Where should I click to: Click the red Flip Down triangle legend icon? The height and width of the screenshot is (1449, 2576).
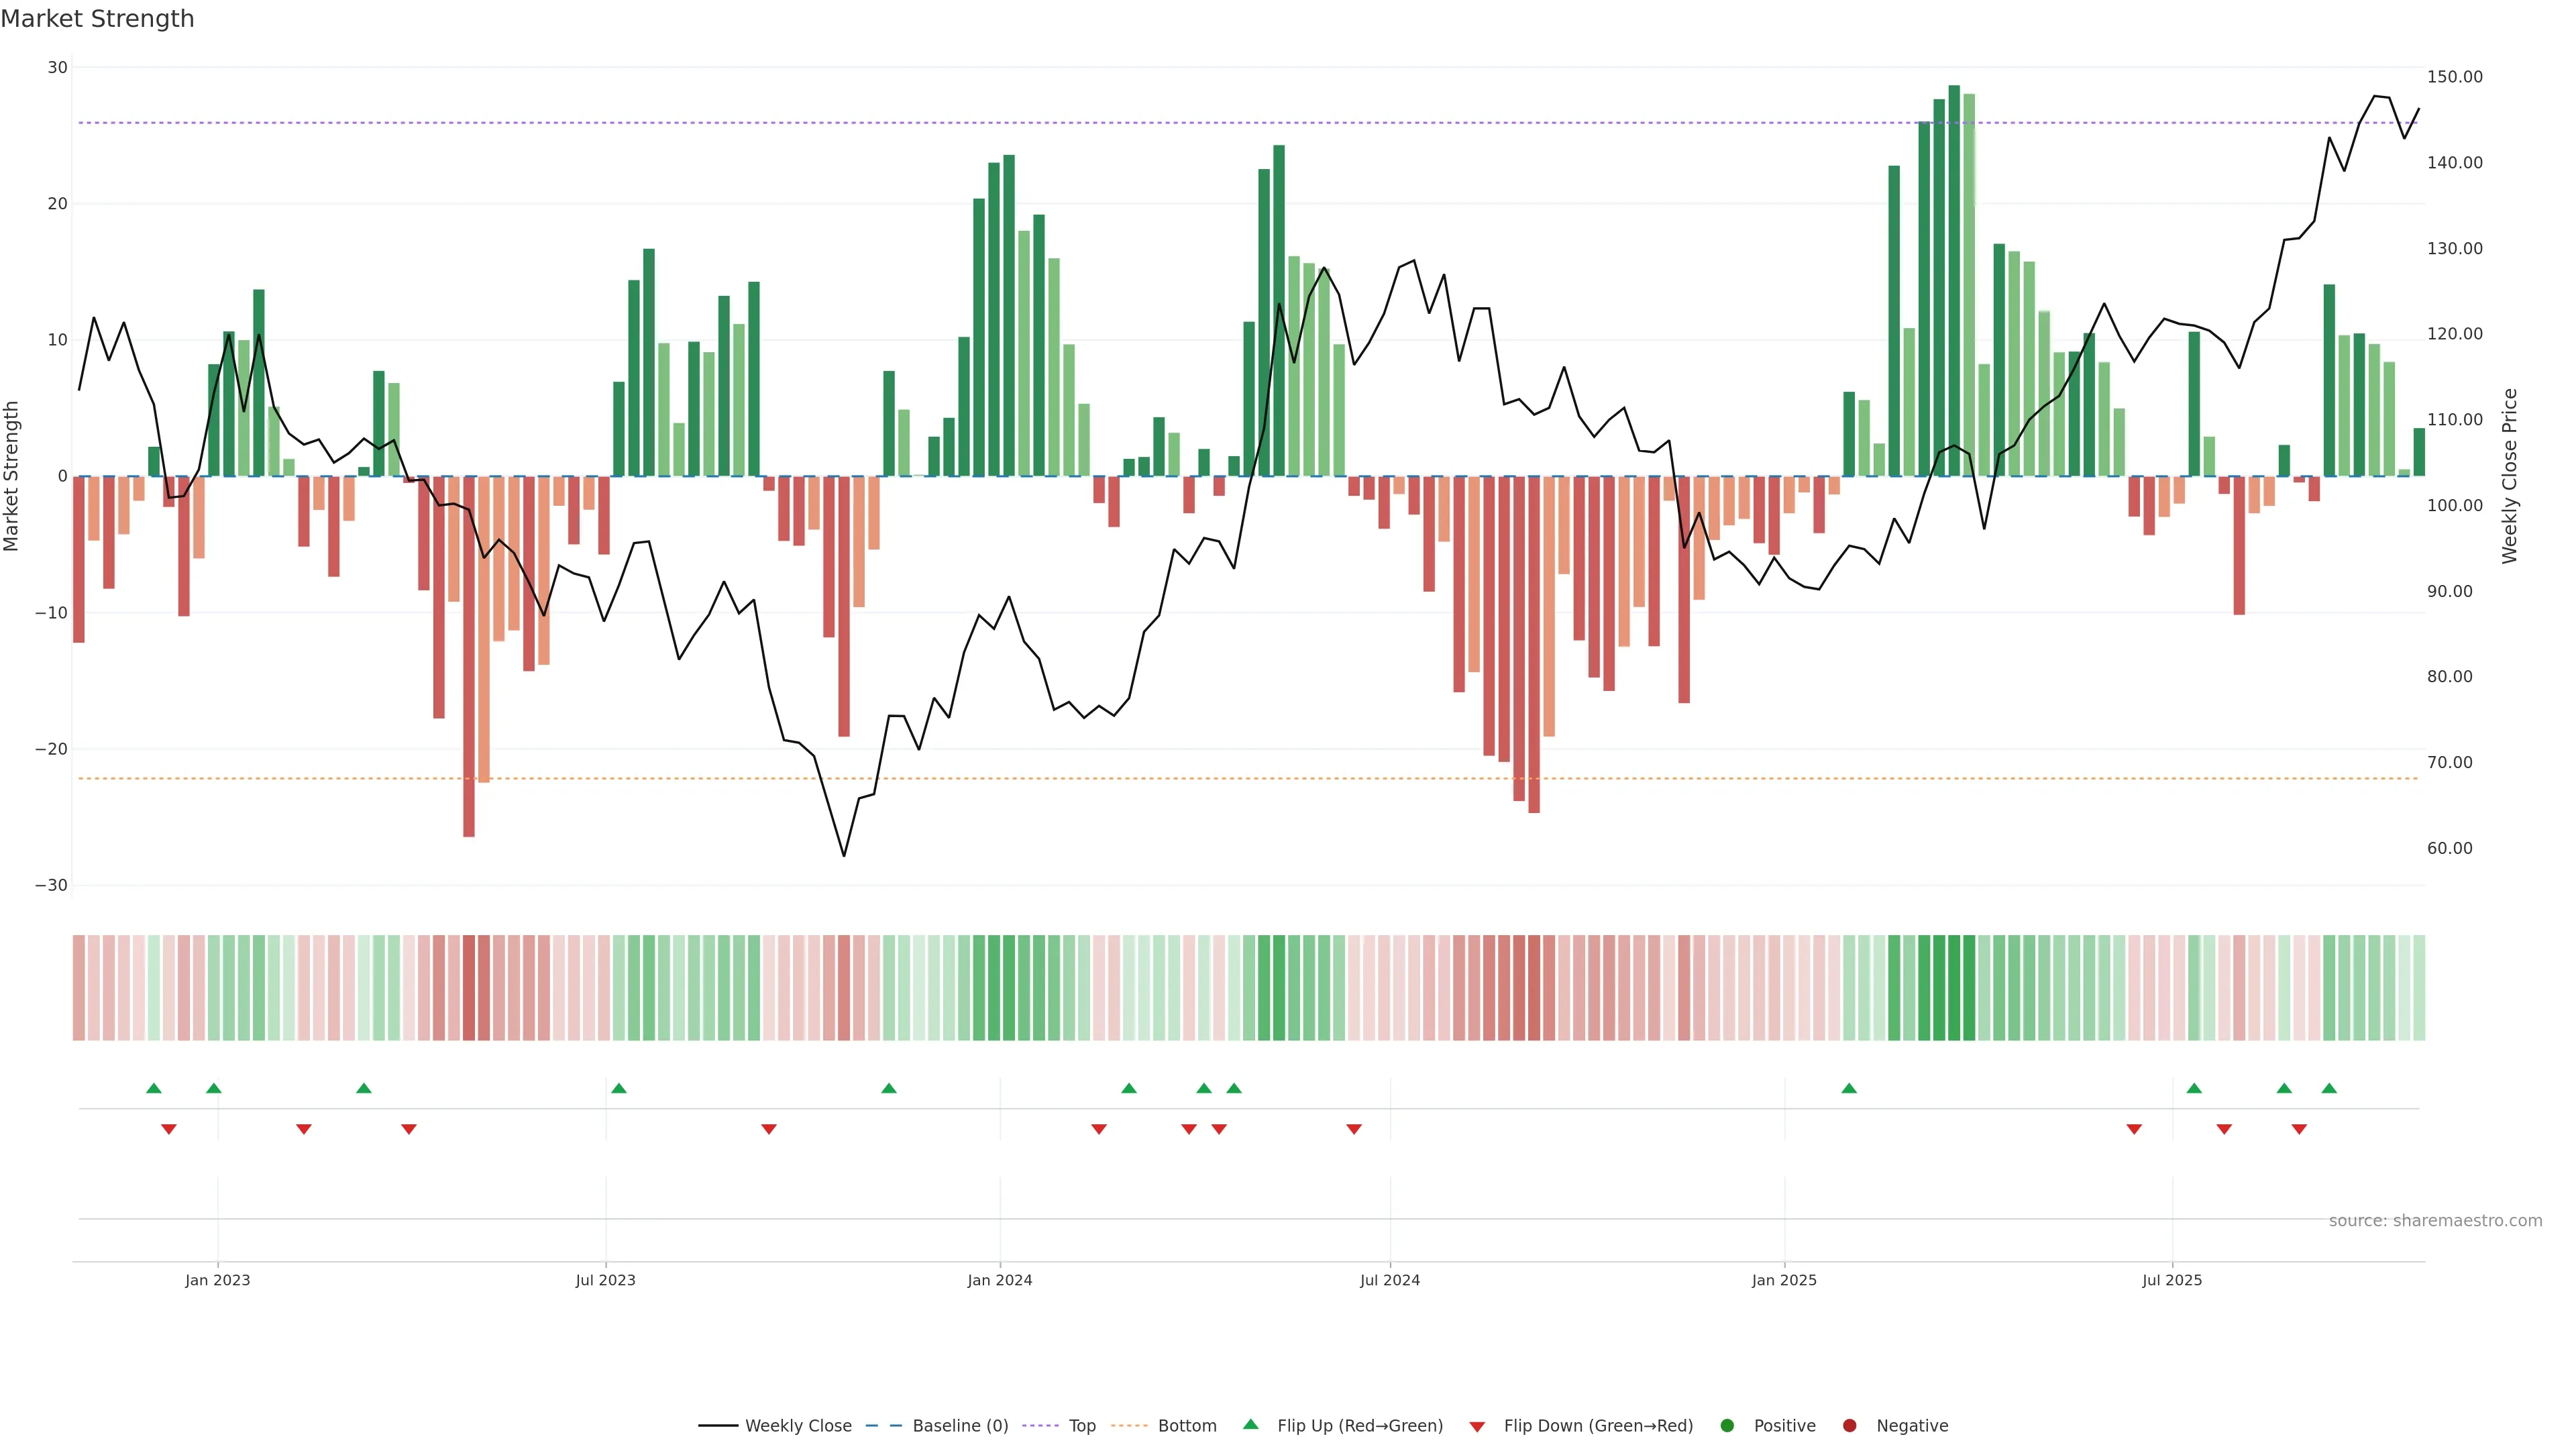(1477, 1426)
